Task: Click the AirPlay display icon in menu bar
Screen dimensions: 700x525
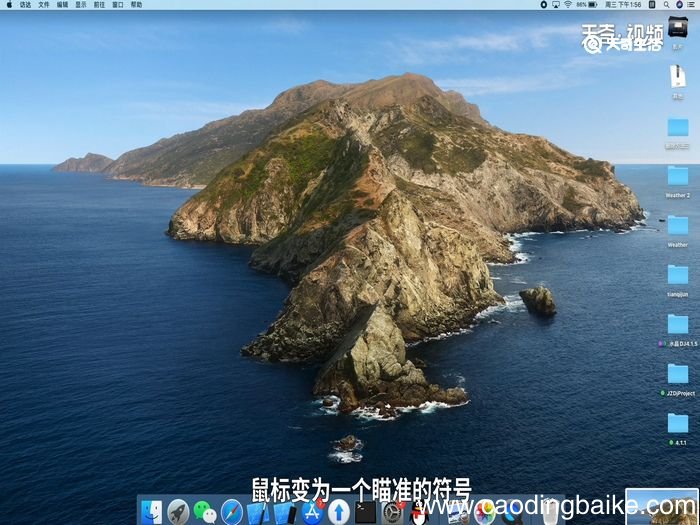Action: click(x=556, y=4)
